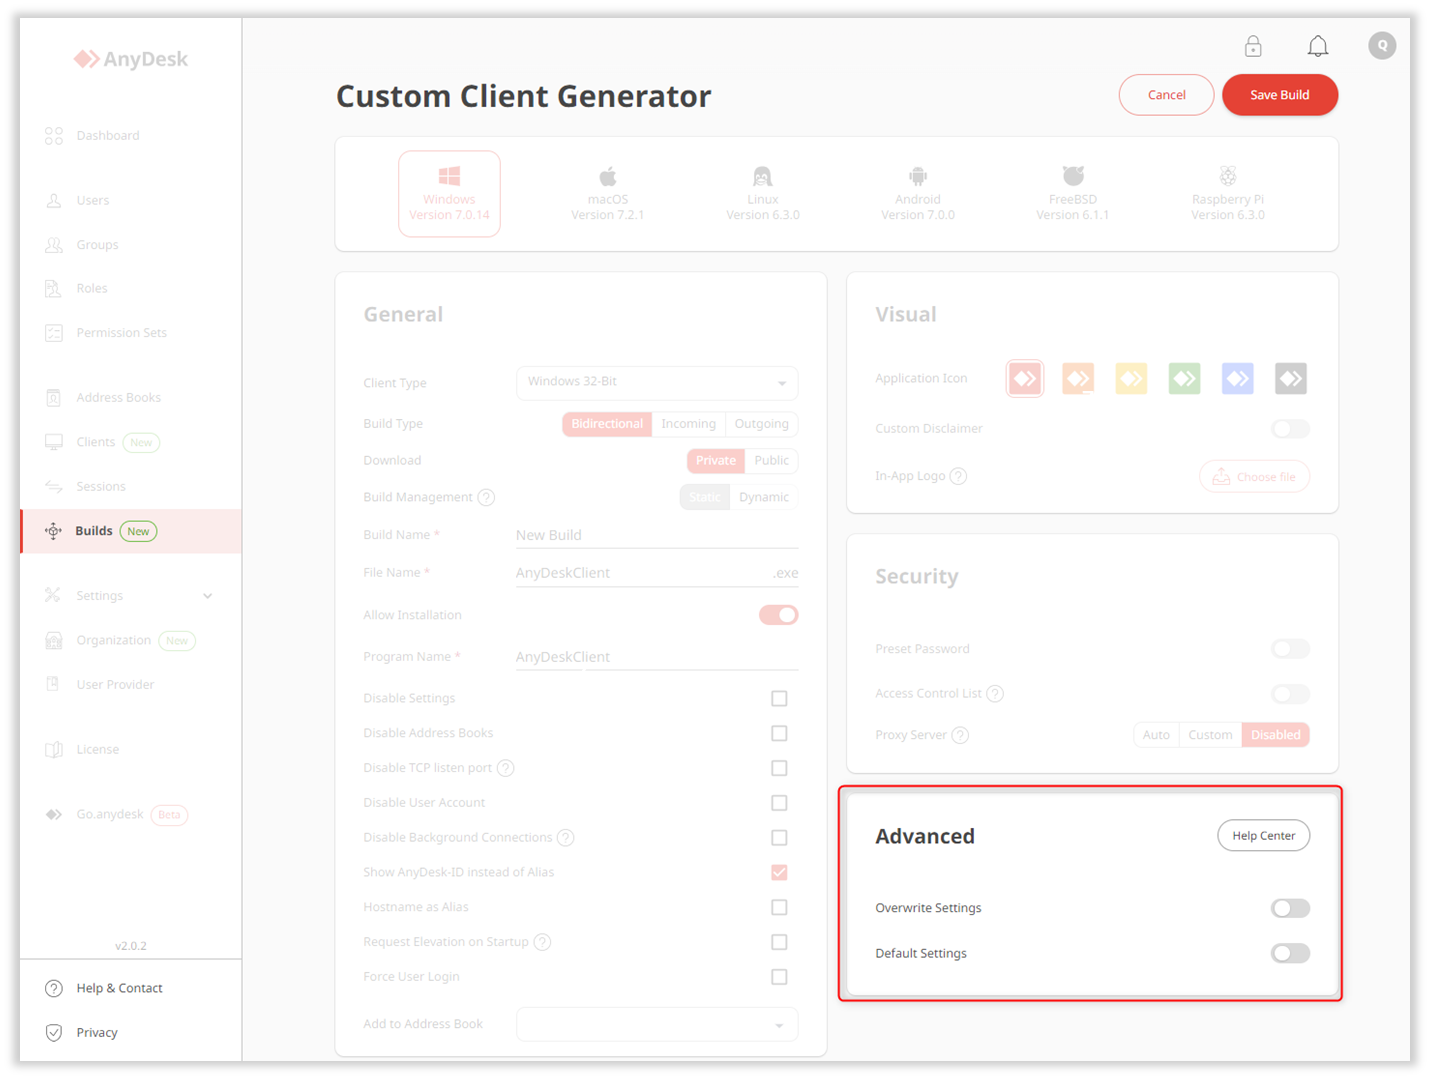Set Proxy Server to Custom
The width and height of the screenshot is (1430, 1079).
tap(1210, 735)
